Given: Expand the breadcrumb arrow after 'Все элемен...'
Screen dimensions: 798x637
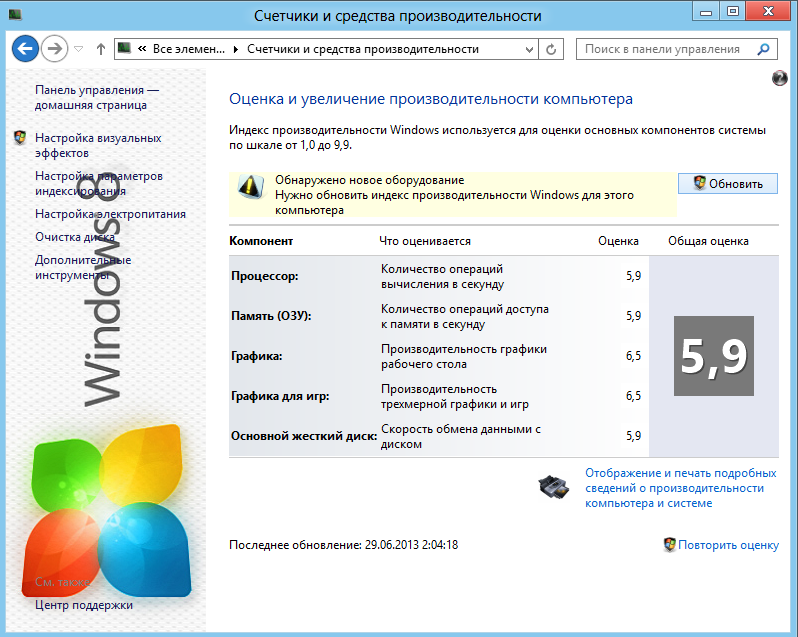Looking at the screenshot, I should (236, 49).
